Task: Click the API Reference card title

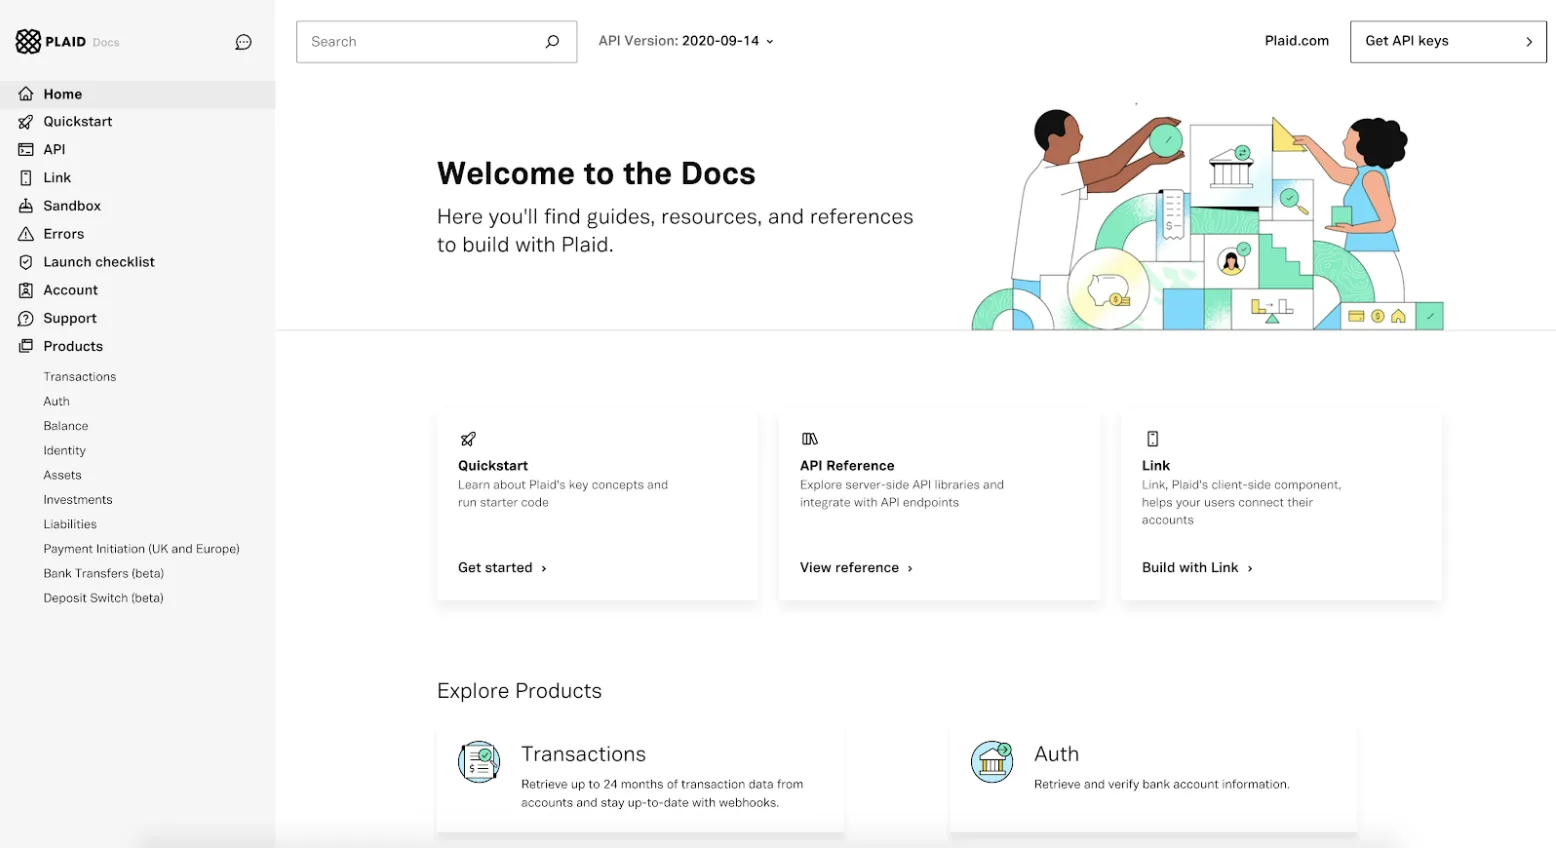Action: click(847, 466)
